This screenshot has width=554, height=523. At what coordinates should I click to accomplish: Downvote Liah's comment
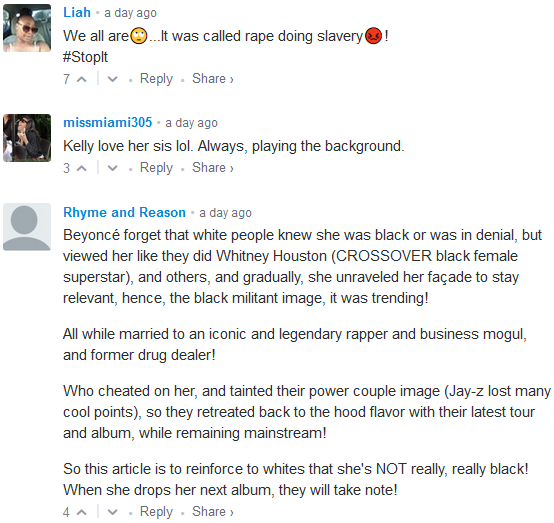(x=112, y=79)
